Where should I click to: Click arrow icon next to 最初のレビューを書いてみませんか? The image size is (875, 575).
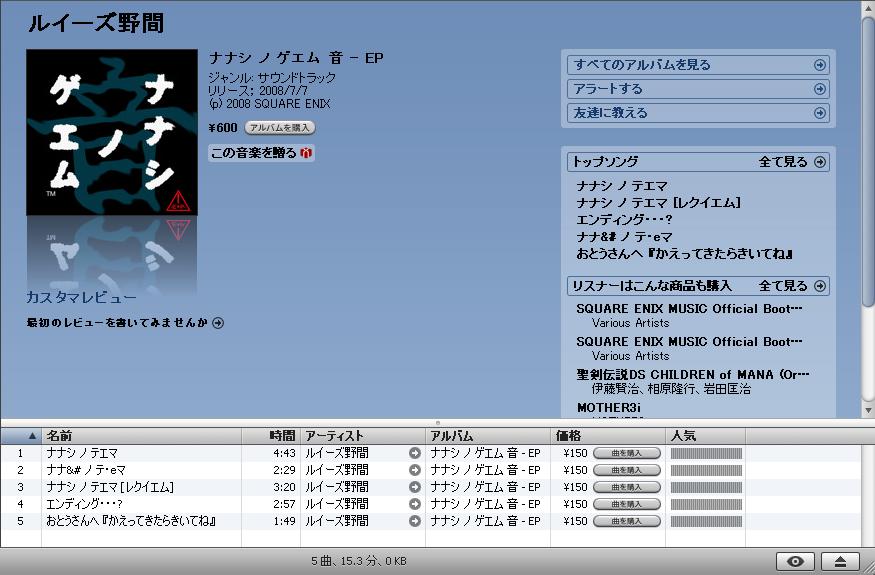(x=218, y=323)
